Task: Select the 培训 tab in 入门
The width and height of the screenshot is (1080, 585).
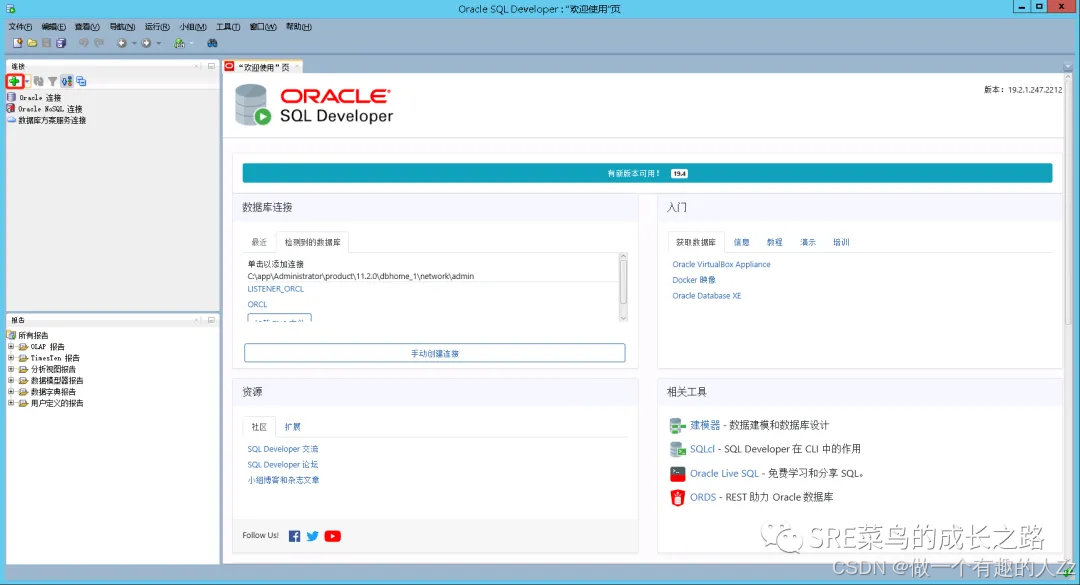Action: 841,243
